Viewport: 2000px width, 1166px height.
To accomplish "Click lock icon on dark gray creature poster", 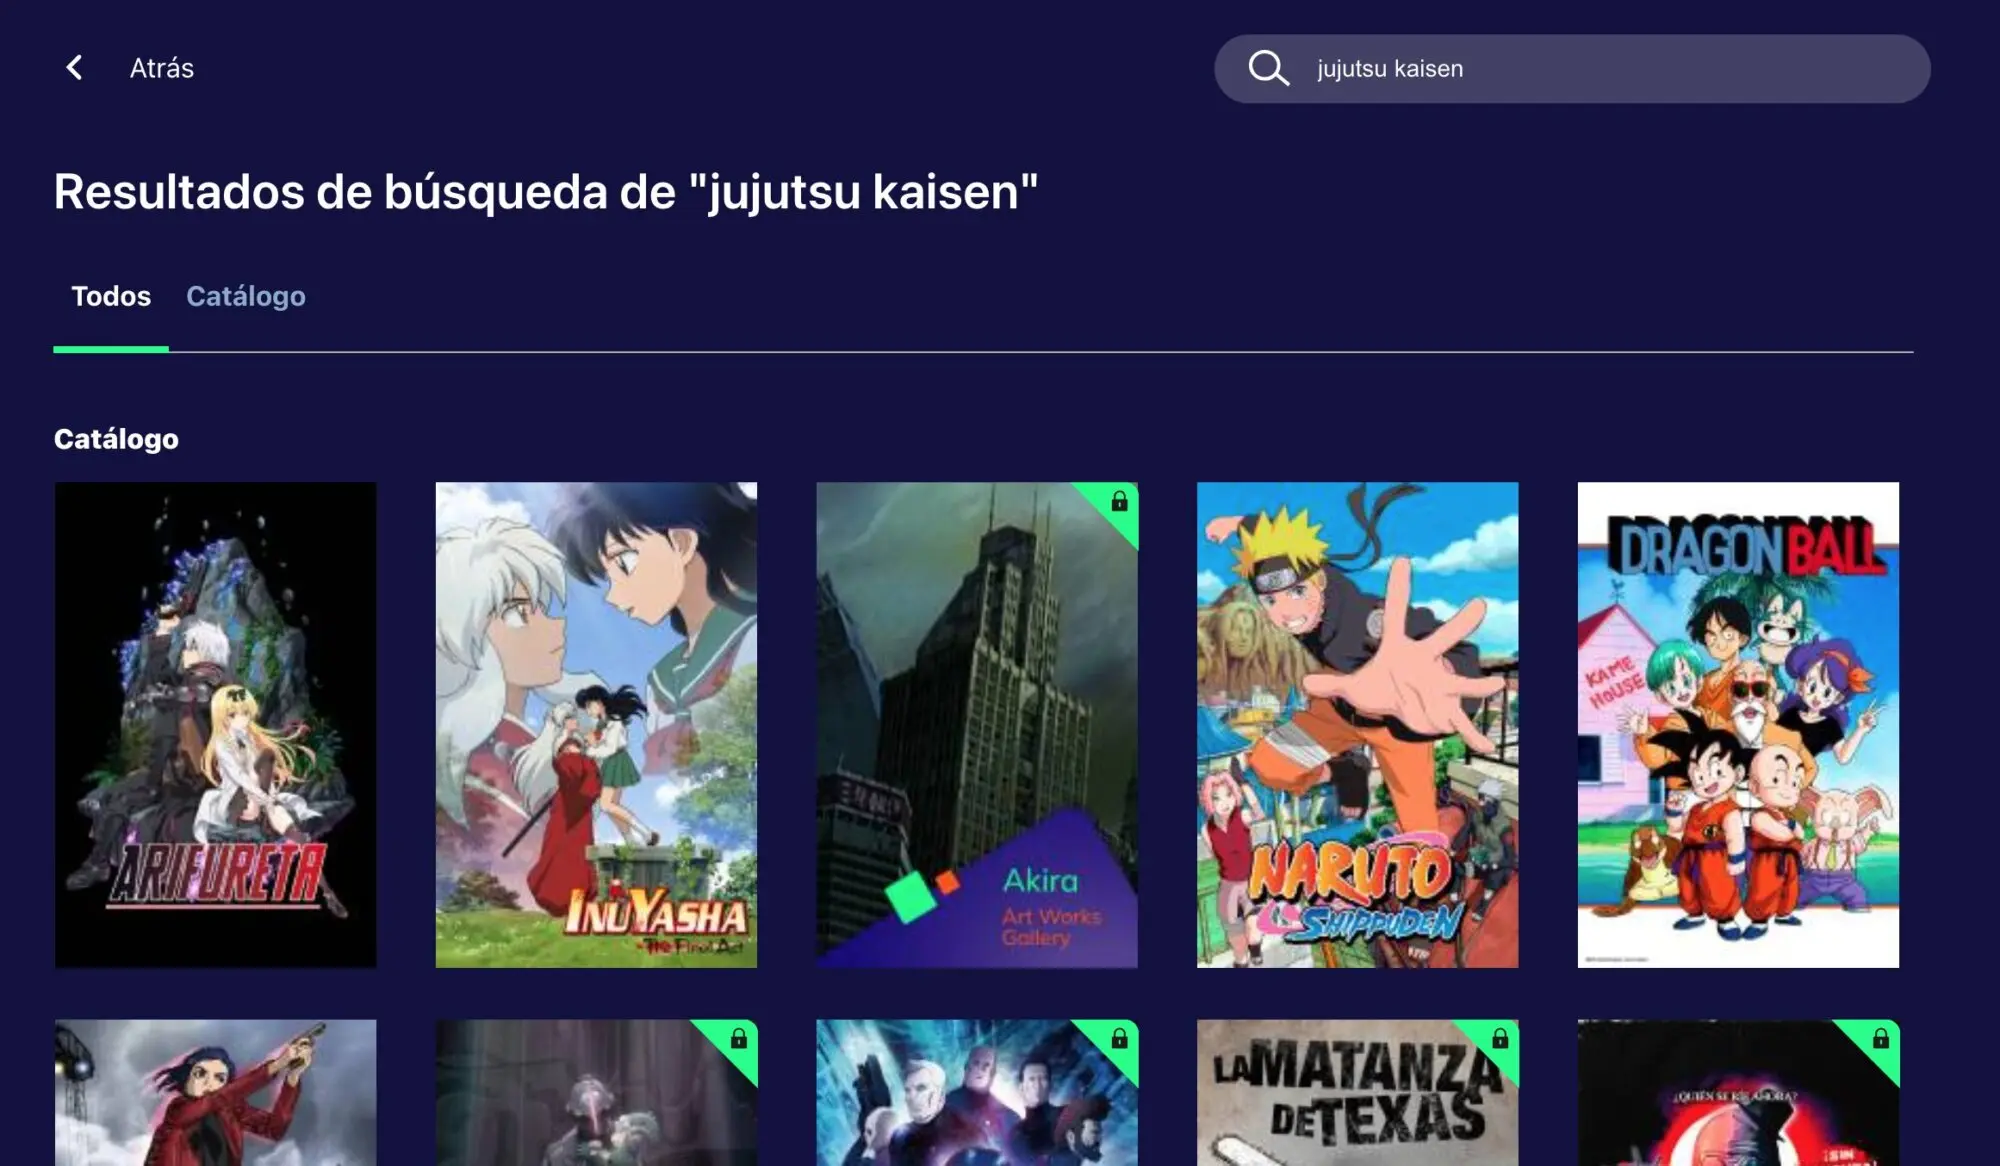I will tap(738, 1038).
